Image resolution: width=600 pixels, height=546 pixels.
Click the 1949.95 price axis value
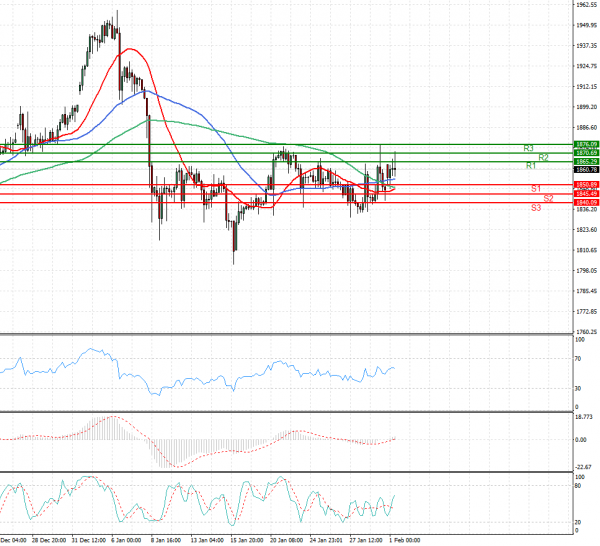click(587, 25)
